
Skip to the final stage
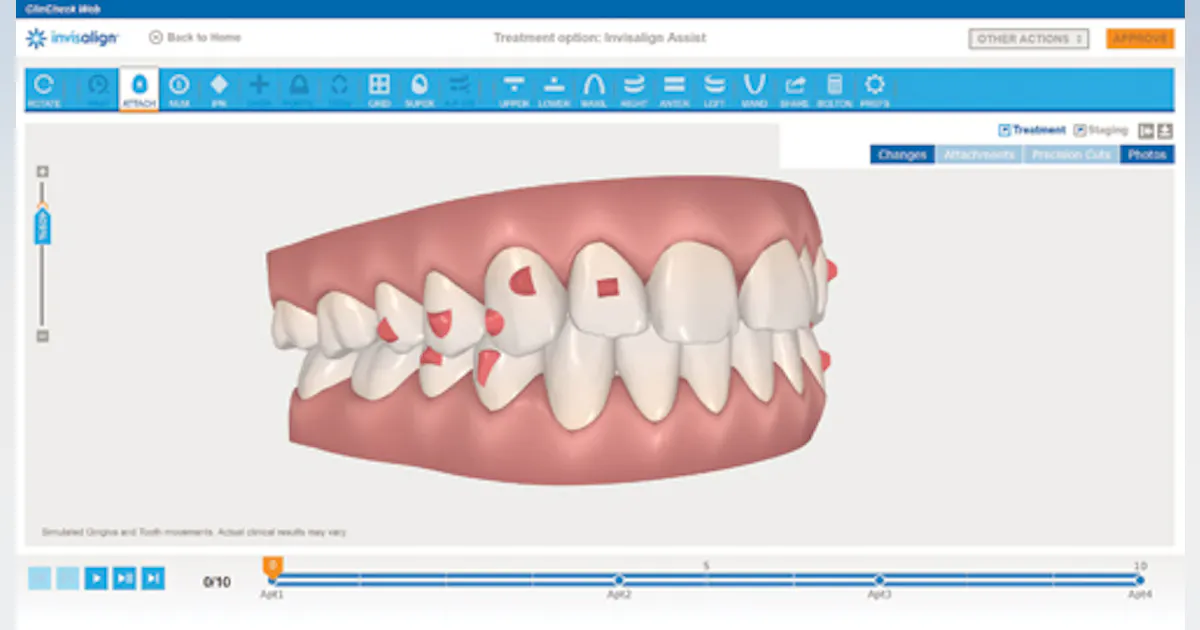click(x=152, y=578)
